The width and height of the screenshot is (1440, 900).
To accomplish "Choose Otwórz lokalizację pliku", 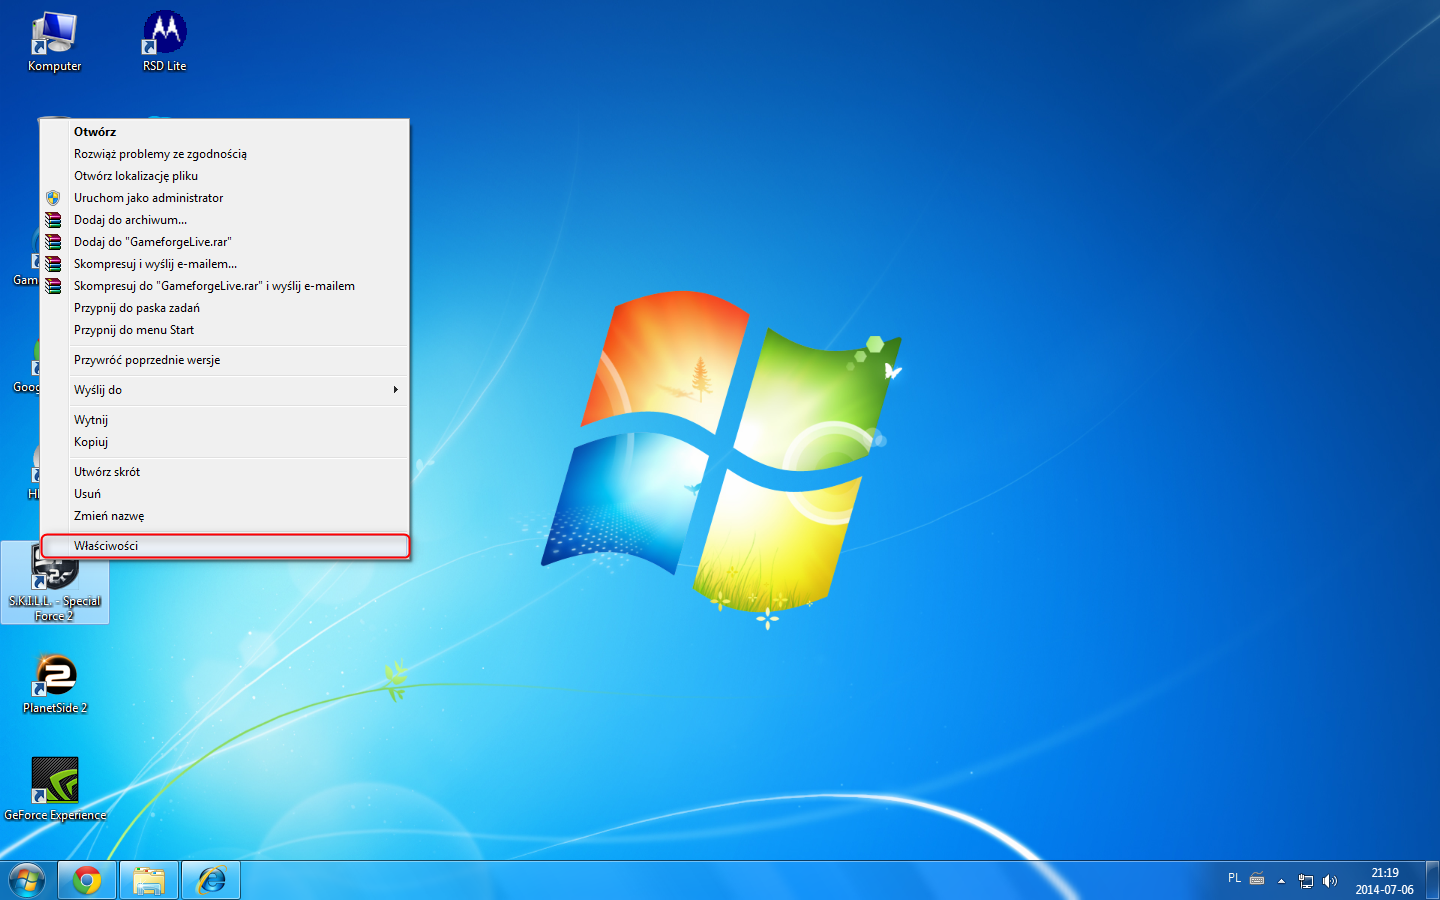I will tap(225, 176).
